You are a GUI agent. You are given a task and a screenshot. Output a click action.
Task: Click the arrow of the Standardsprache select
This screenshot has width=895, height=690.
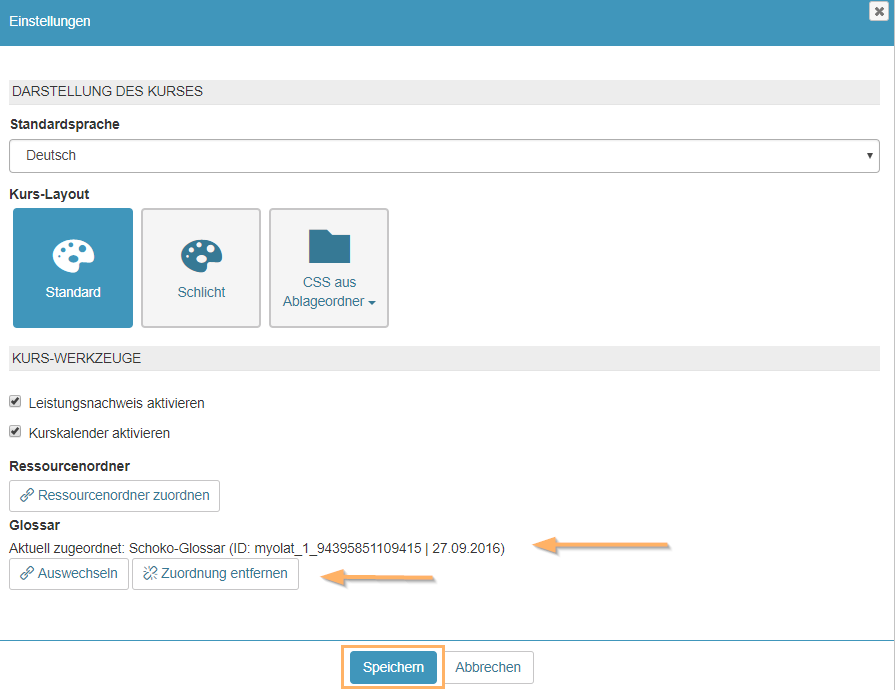click(869, 156)
